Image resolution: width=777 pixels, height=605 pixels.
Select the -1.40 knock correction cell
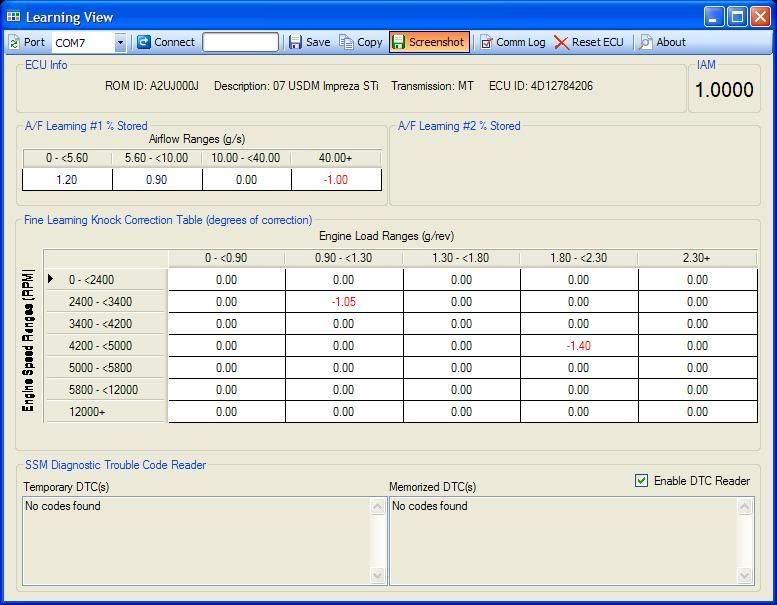(x=578, y=346)
